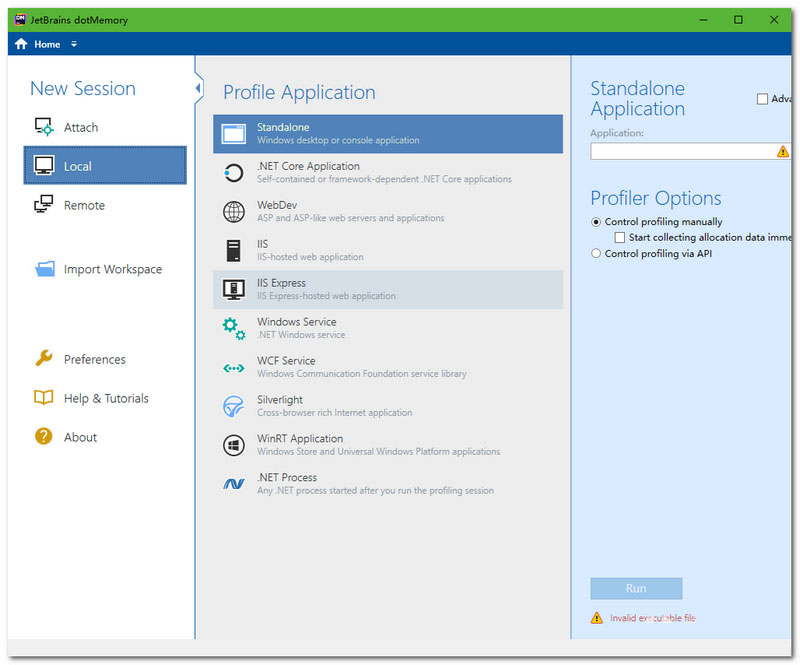Click the Preferences wrench icon
Image resolution: width=800 pixels, height=665 pixels.
coord(44,359)
